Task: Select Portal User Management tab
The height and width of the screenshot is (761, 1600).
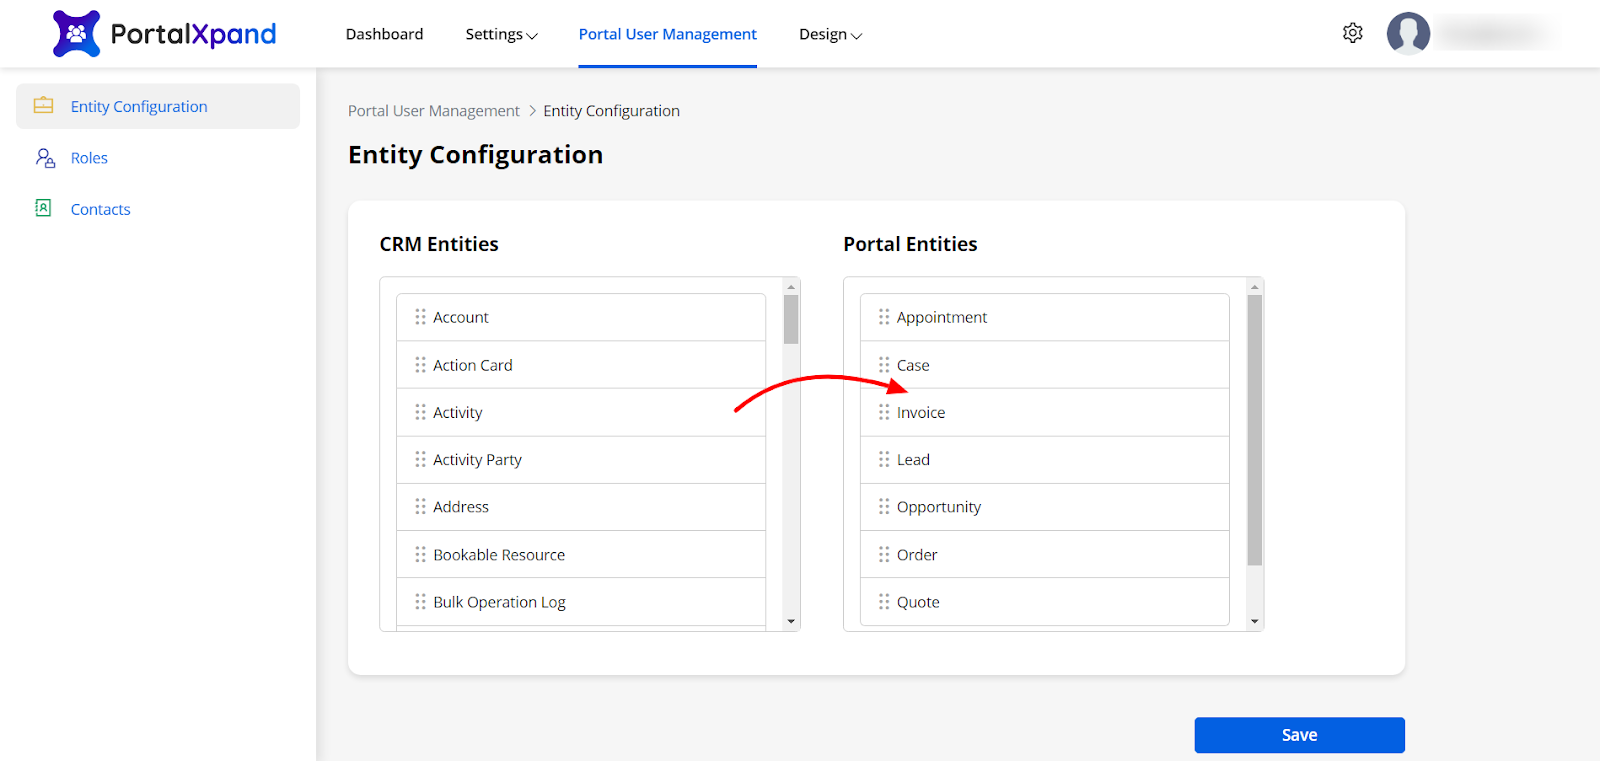Action: 667,34
